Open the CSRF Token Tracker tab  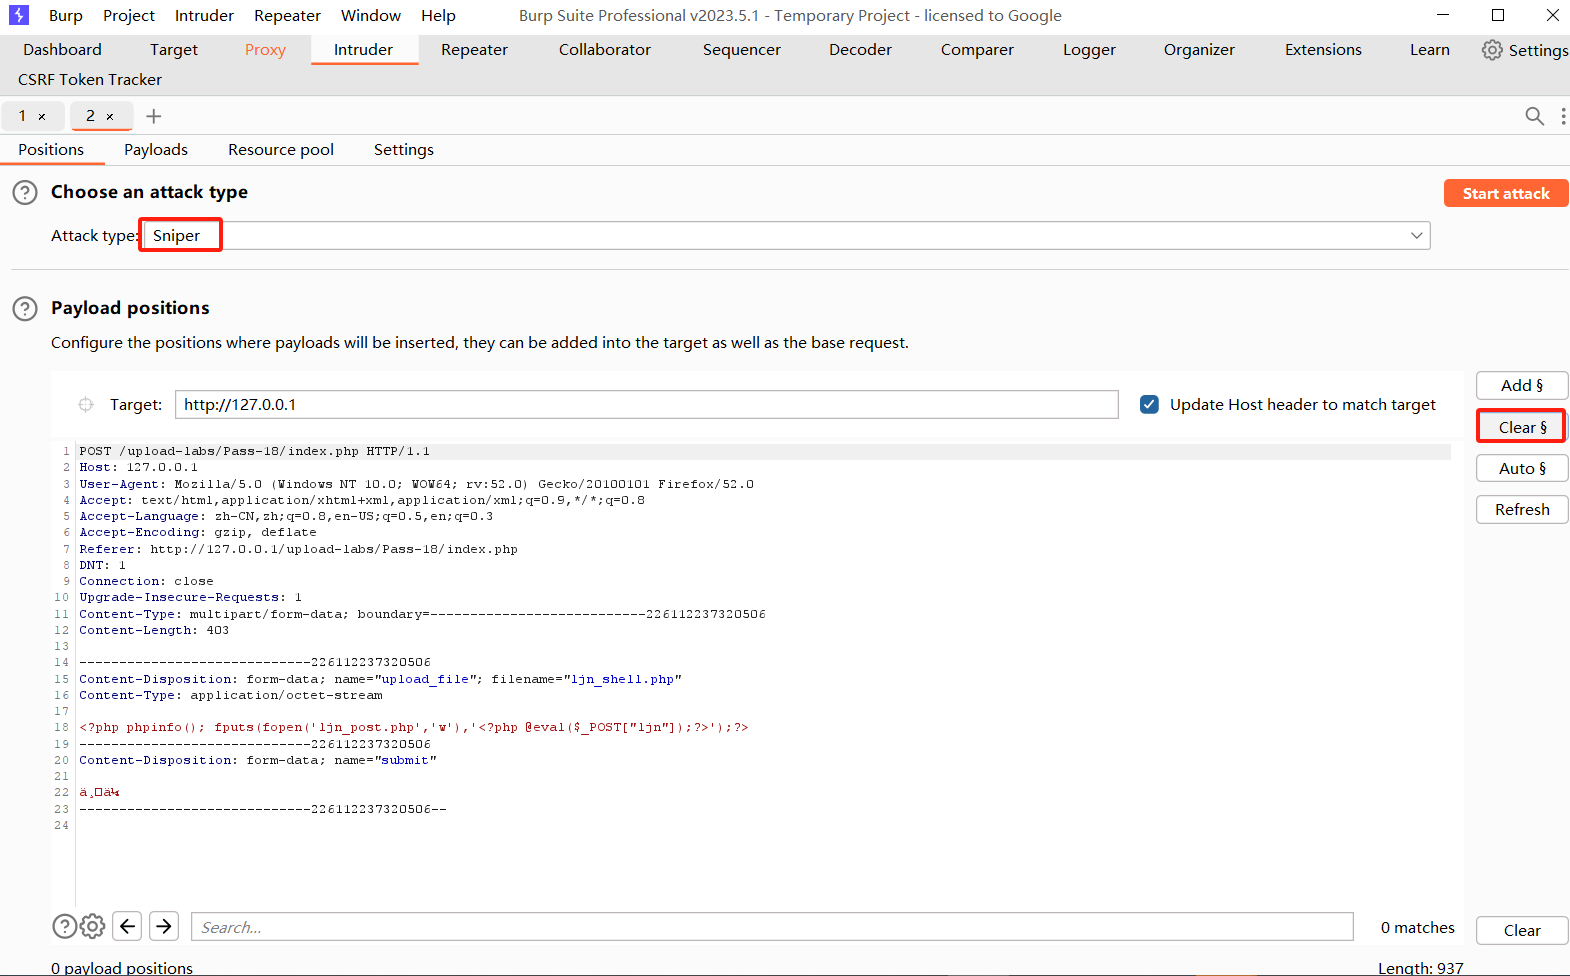[90, 80]
